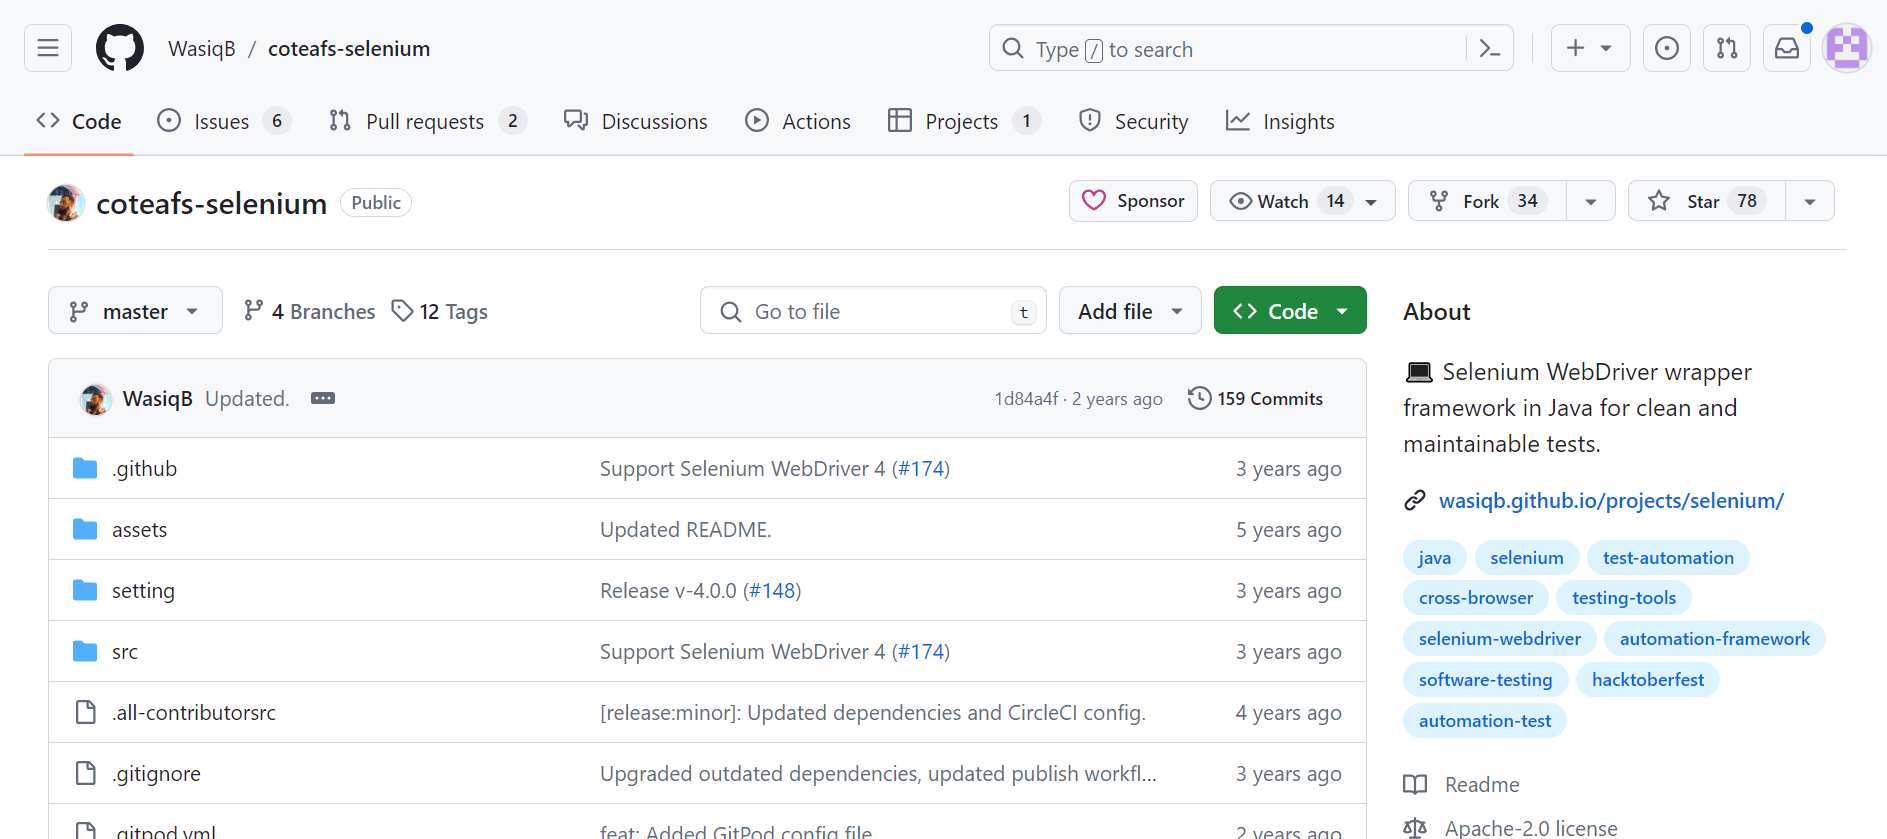Screen dimensions: 1887x839
Task: Open the issues shortcut icon in header
Action: [1667, 48]
